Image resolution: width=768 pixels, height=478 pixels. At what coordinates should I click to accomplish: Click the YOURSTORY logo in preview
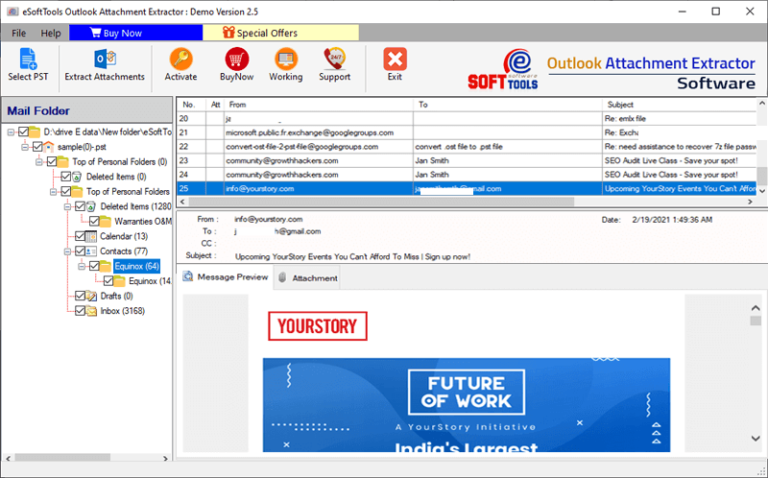[318, 326]
